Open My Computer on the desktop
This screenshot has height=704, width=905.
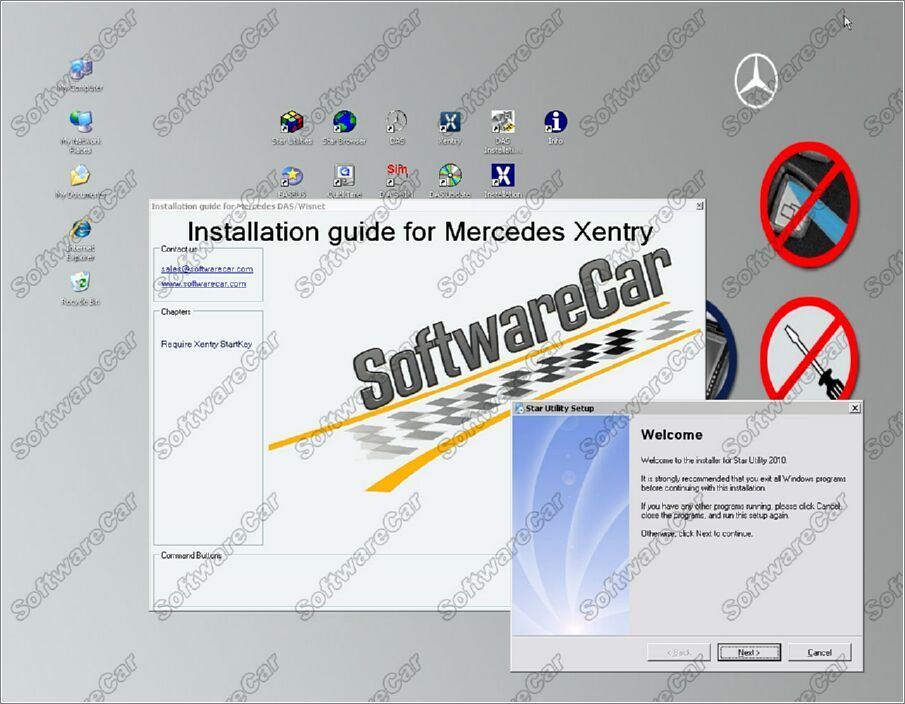tap(80, 72)
